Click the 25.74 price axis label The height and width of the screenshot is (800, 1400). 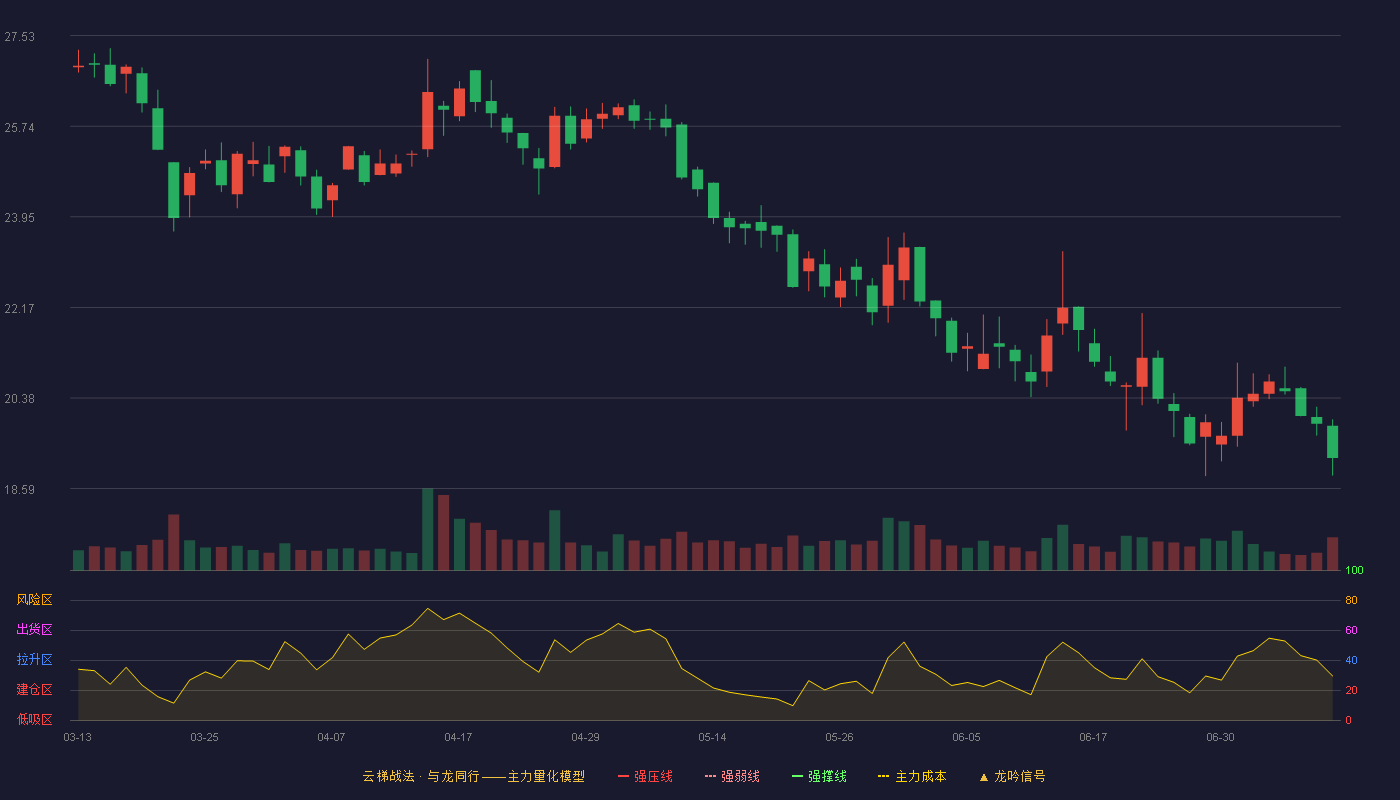19,128
